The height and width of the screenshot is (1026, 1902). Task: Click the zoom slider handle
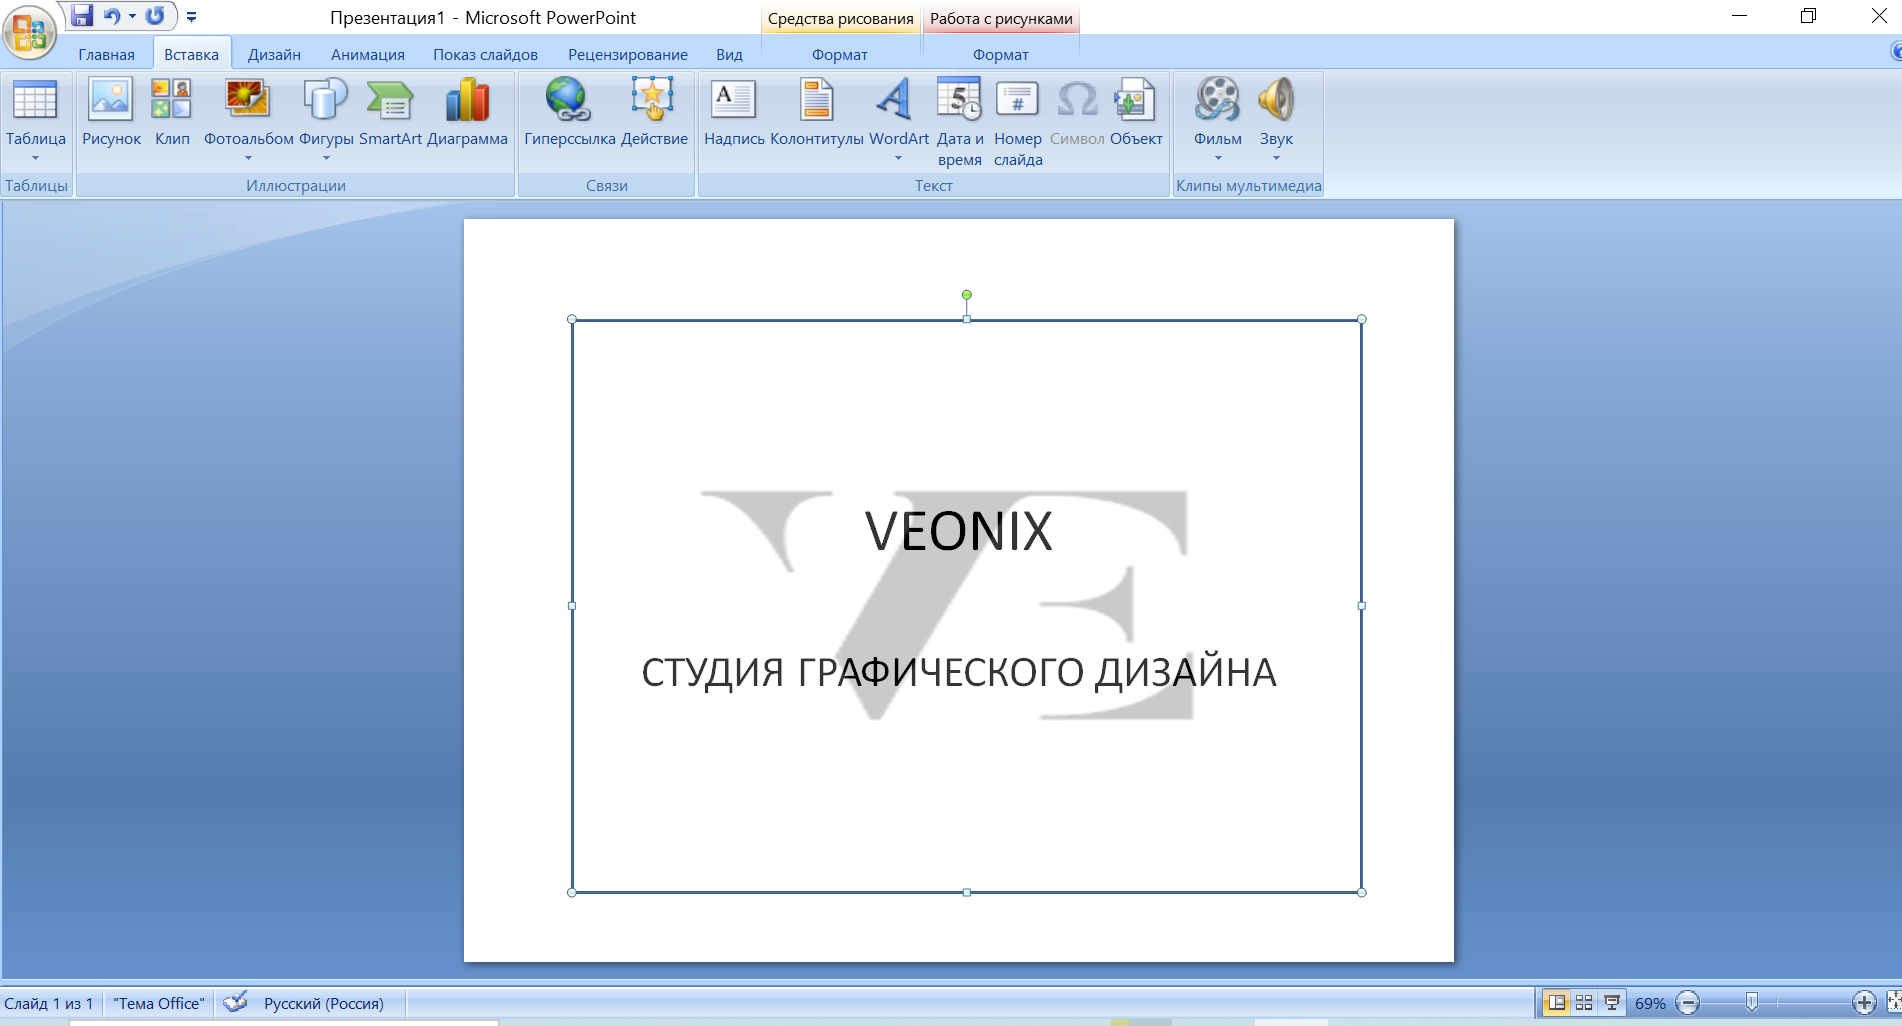tap(1752, 1003)
